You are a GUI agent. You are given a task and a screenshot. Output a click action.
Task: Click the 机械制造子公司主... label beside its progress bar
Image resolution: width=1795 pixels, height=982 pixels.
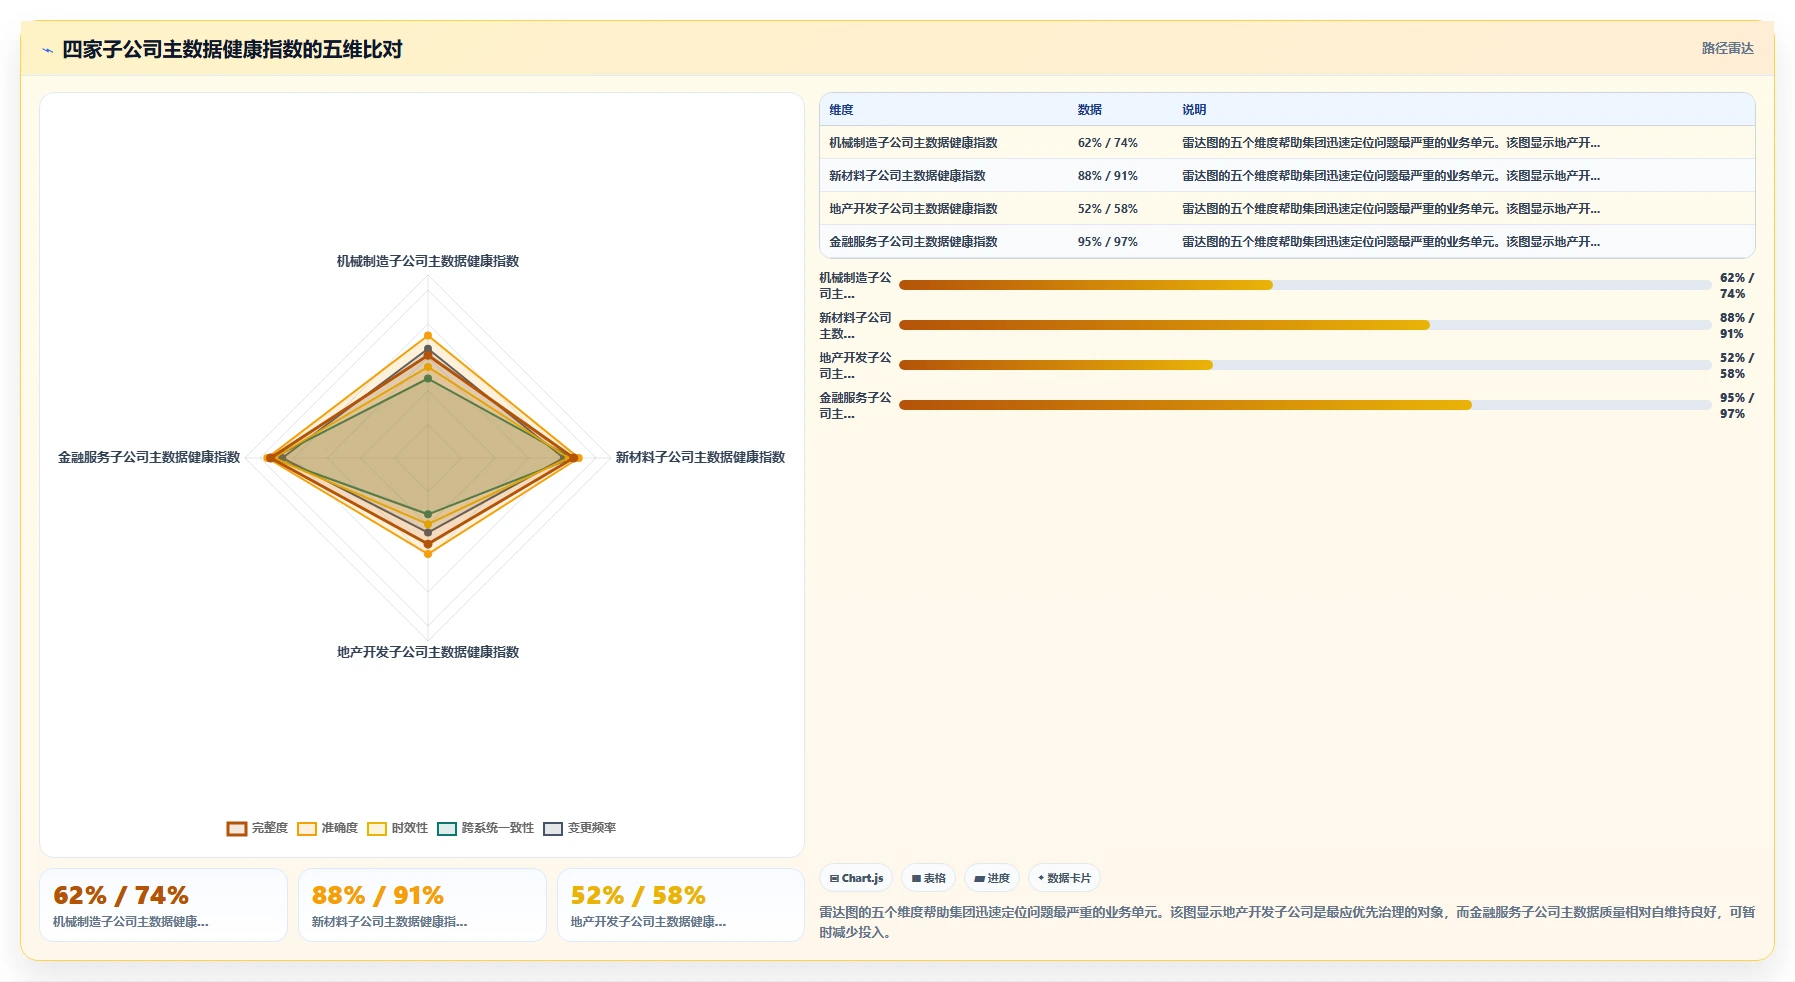point(855,286)
